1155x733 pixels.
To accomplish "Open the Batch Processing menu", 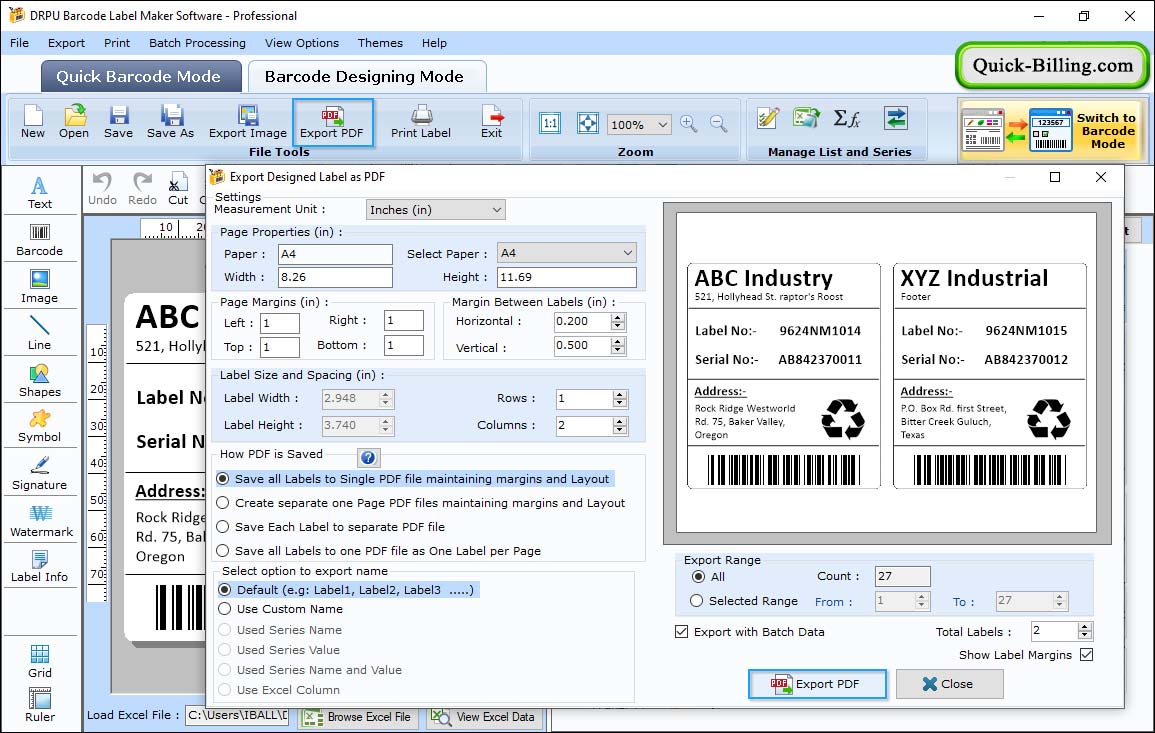I will tap(197, 43).
